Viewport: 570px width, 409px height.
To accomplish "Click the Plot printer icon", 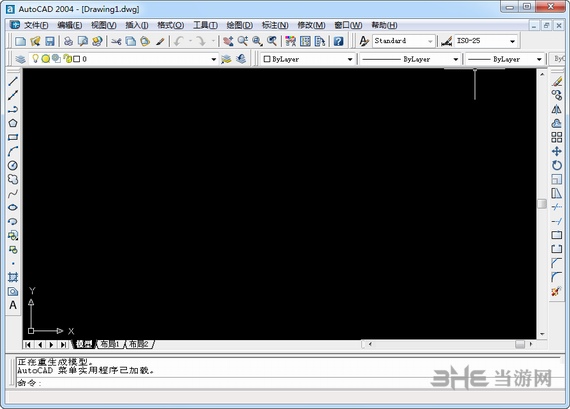I will (68, 41).
